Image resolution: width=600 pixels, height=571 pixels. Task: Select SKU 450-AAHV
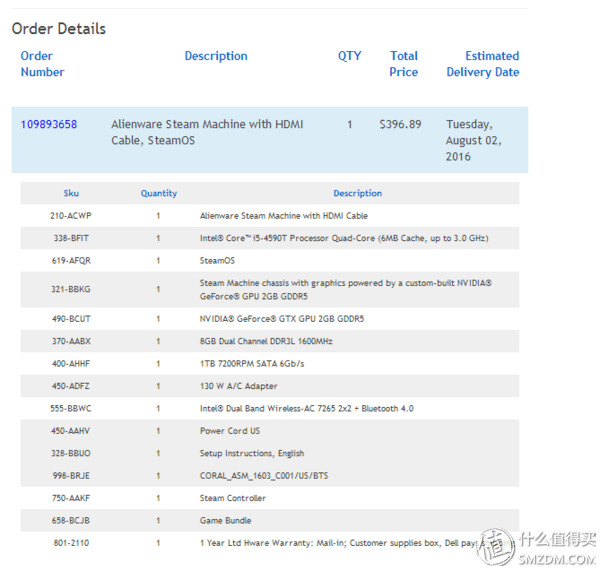[70, 431]
